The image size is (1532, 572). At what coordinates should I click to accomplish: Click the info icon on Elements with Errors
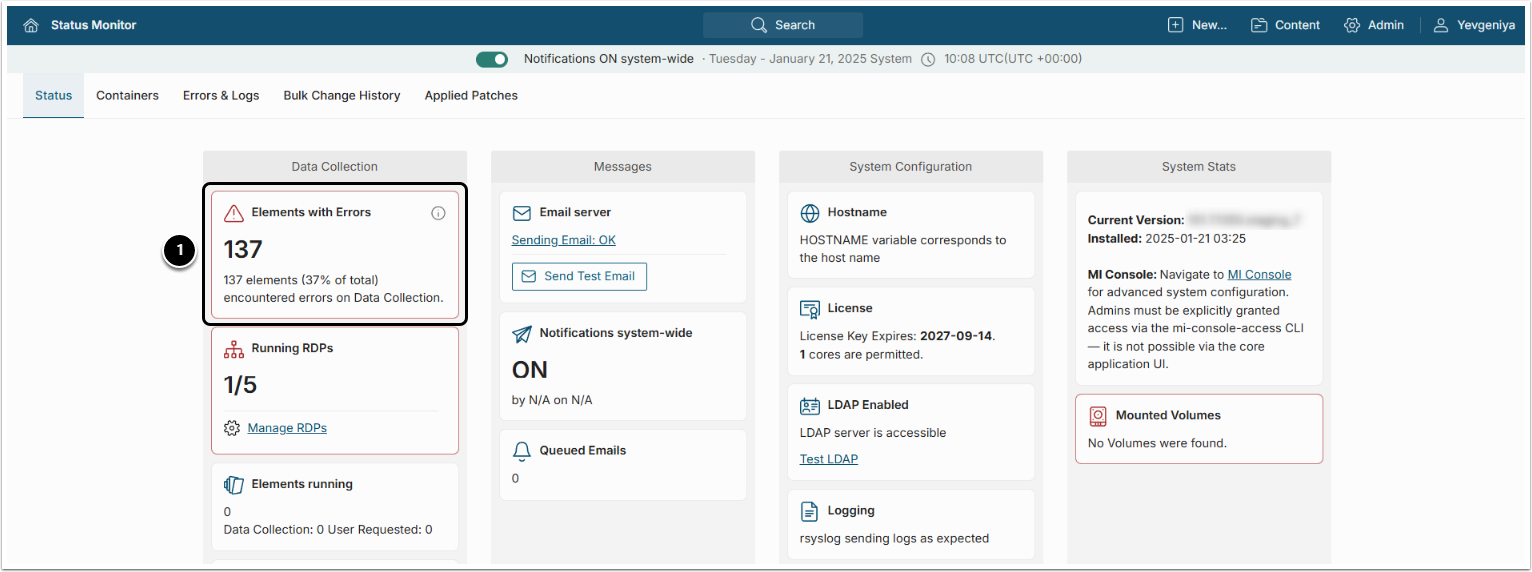[438, 213]
